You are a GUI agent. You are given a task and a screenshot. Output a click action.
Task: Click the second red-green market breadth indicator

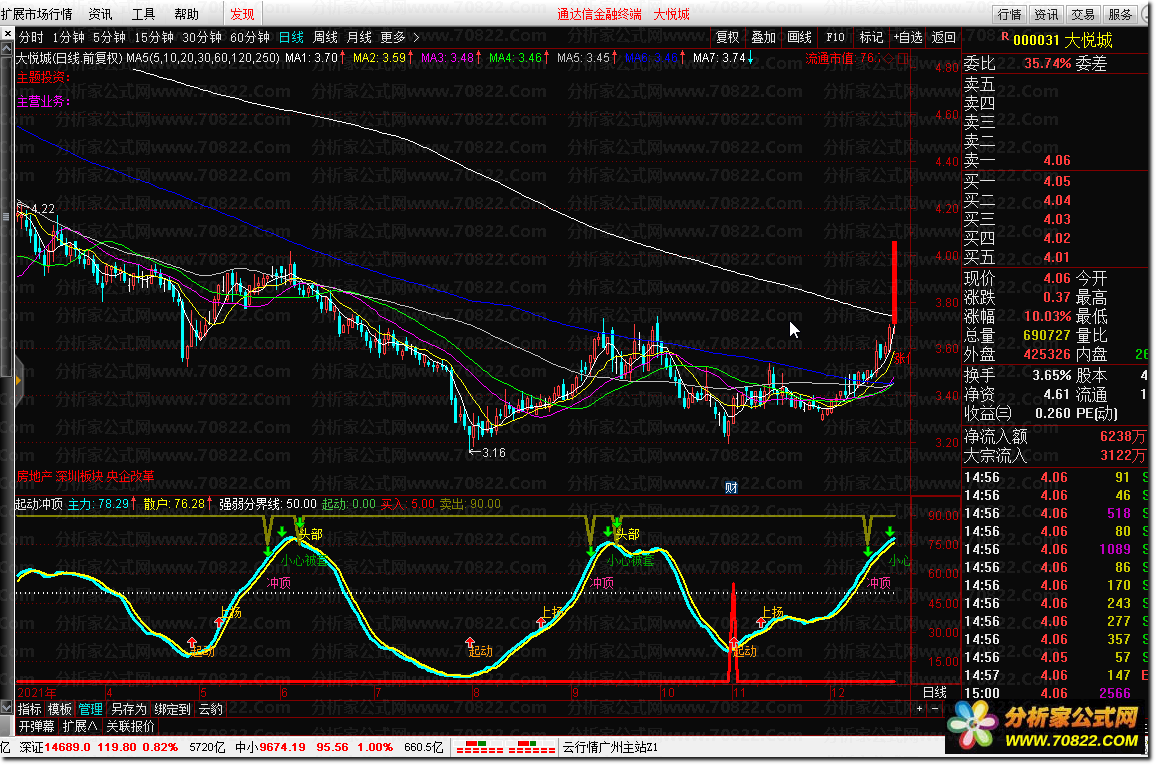click(x=531, y=747)
